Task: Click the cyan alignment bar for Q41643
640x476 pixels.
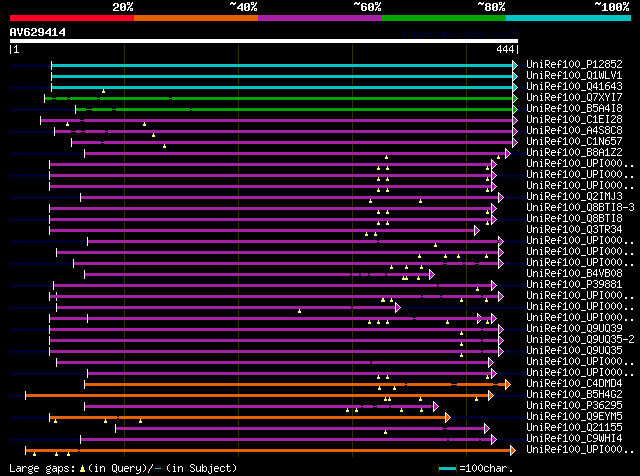Action: (282, 87)
